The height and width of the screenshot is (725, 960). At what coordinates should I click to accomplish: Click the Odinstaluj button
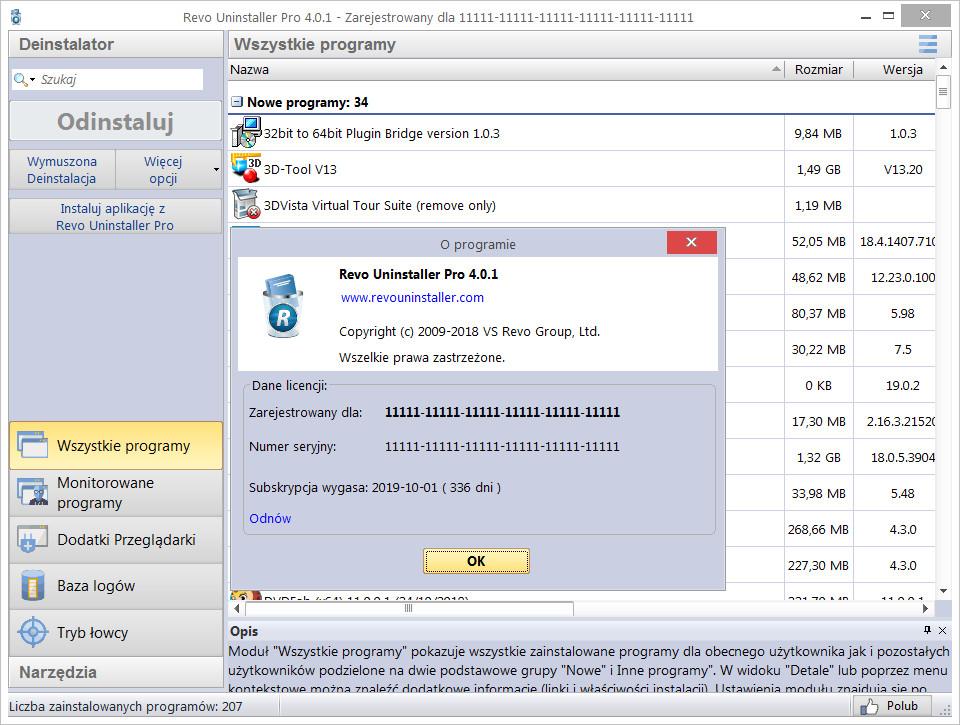point(116,121)
